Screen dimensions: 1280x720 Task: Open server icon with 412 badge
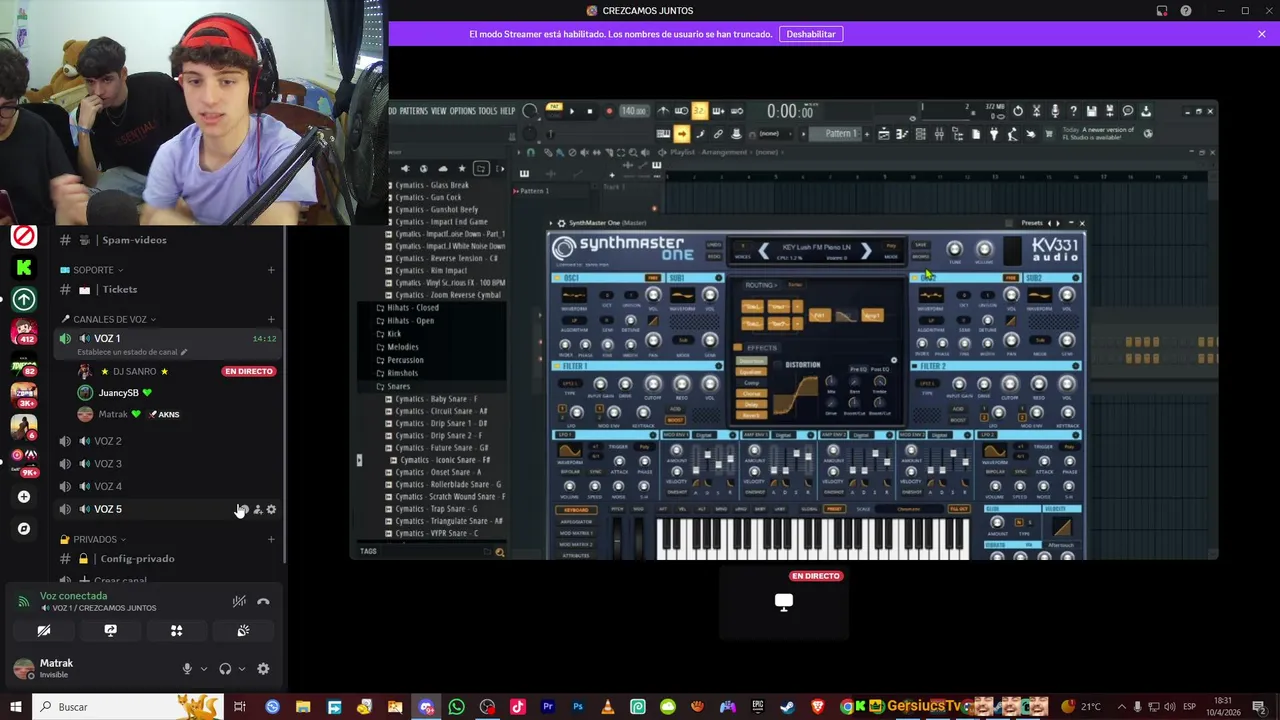24,331
